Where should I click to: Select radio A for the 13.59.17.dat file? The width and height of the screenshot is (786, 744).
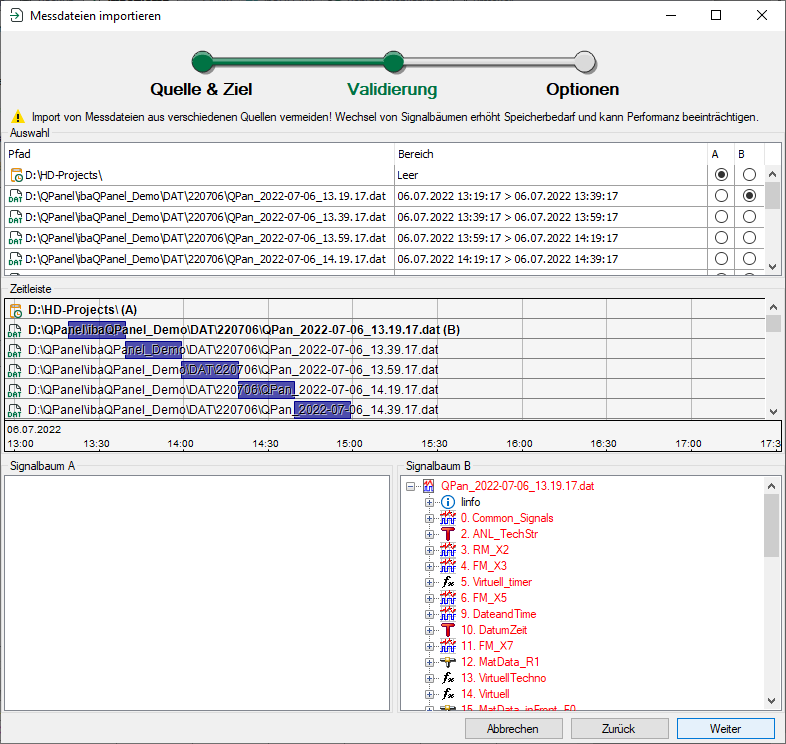[x=721, y=238]
